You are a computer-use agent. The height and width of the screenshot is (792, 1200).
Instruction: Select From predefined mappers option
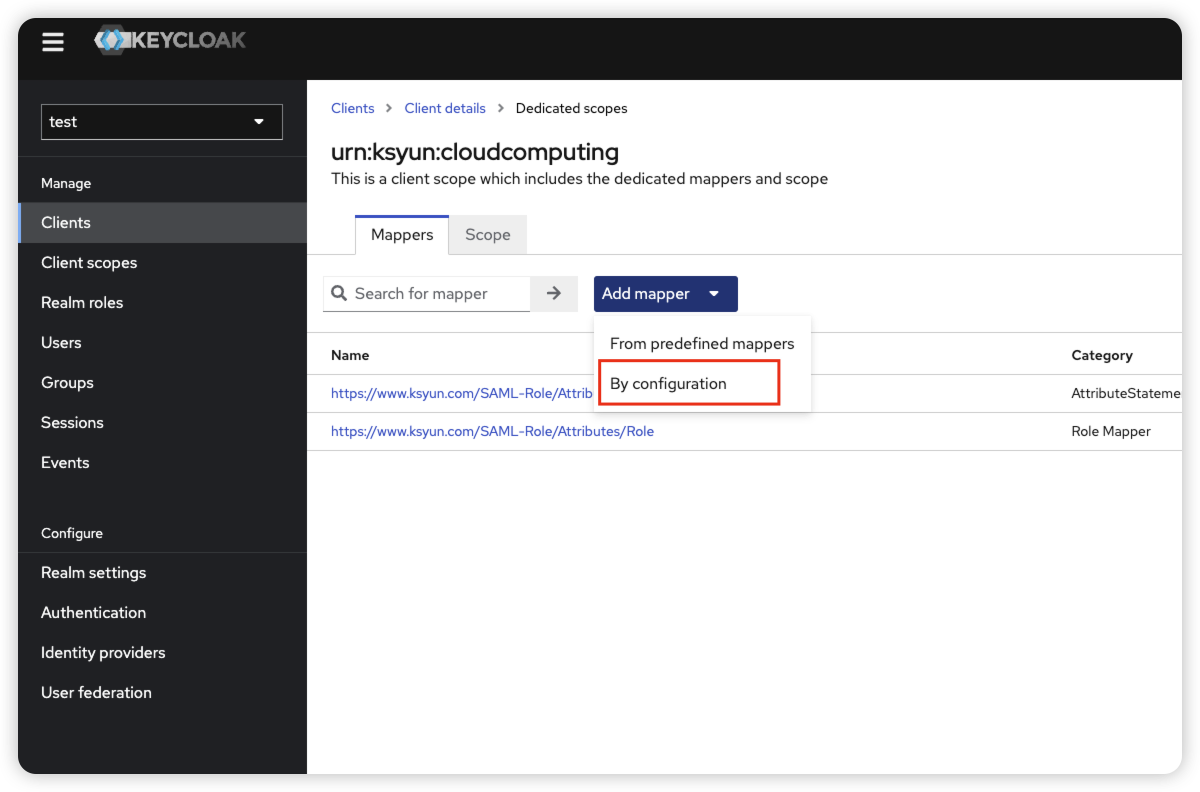[701, 343]
